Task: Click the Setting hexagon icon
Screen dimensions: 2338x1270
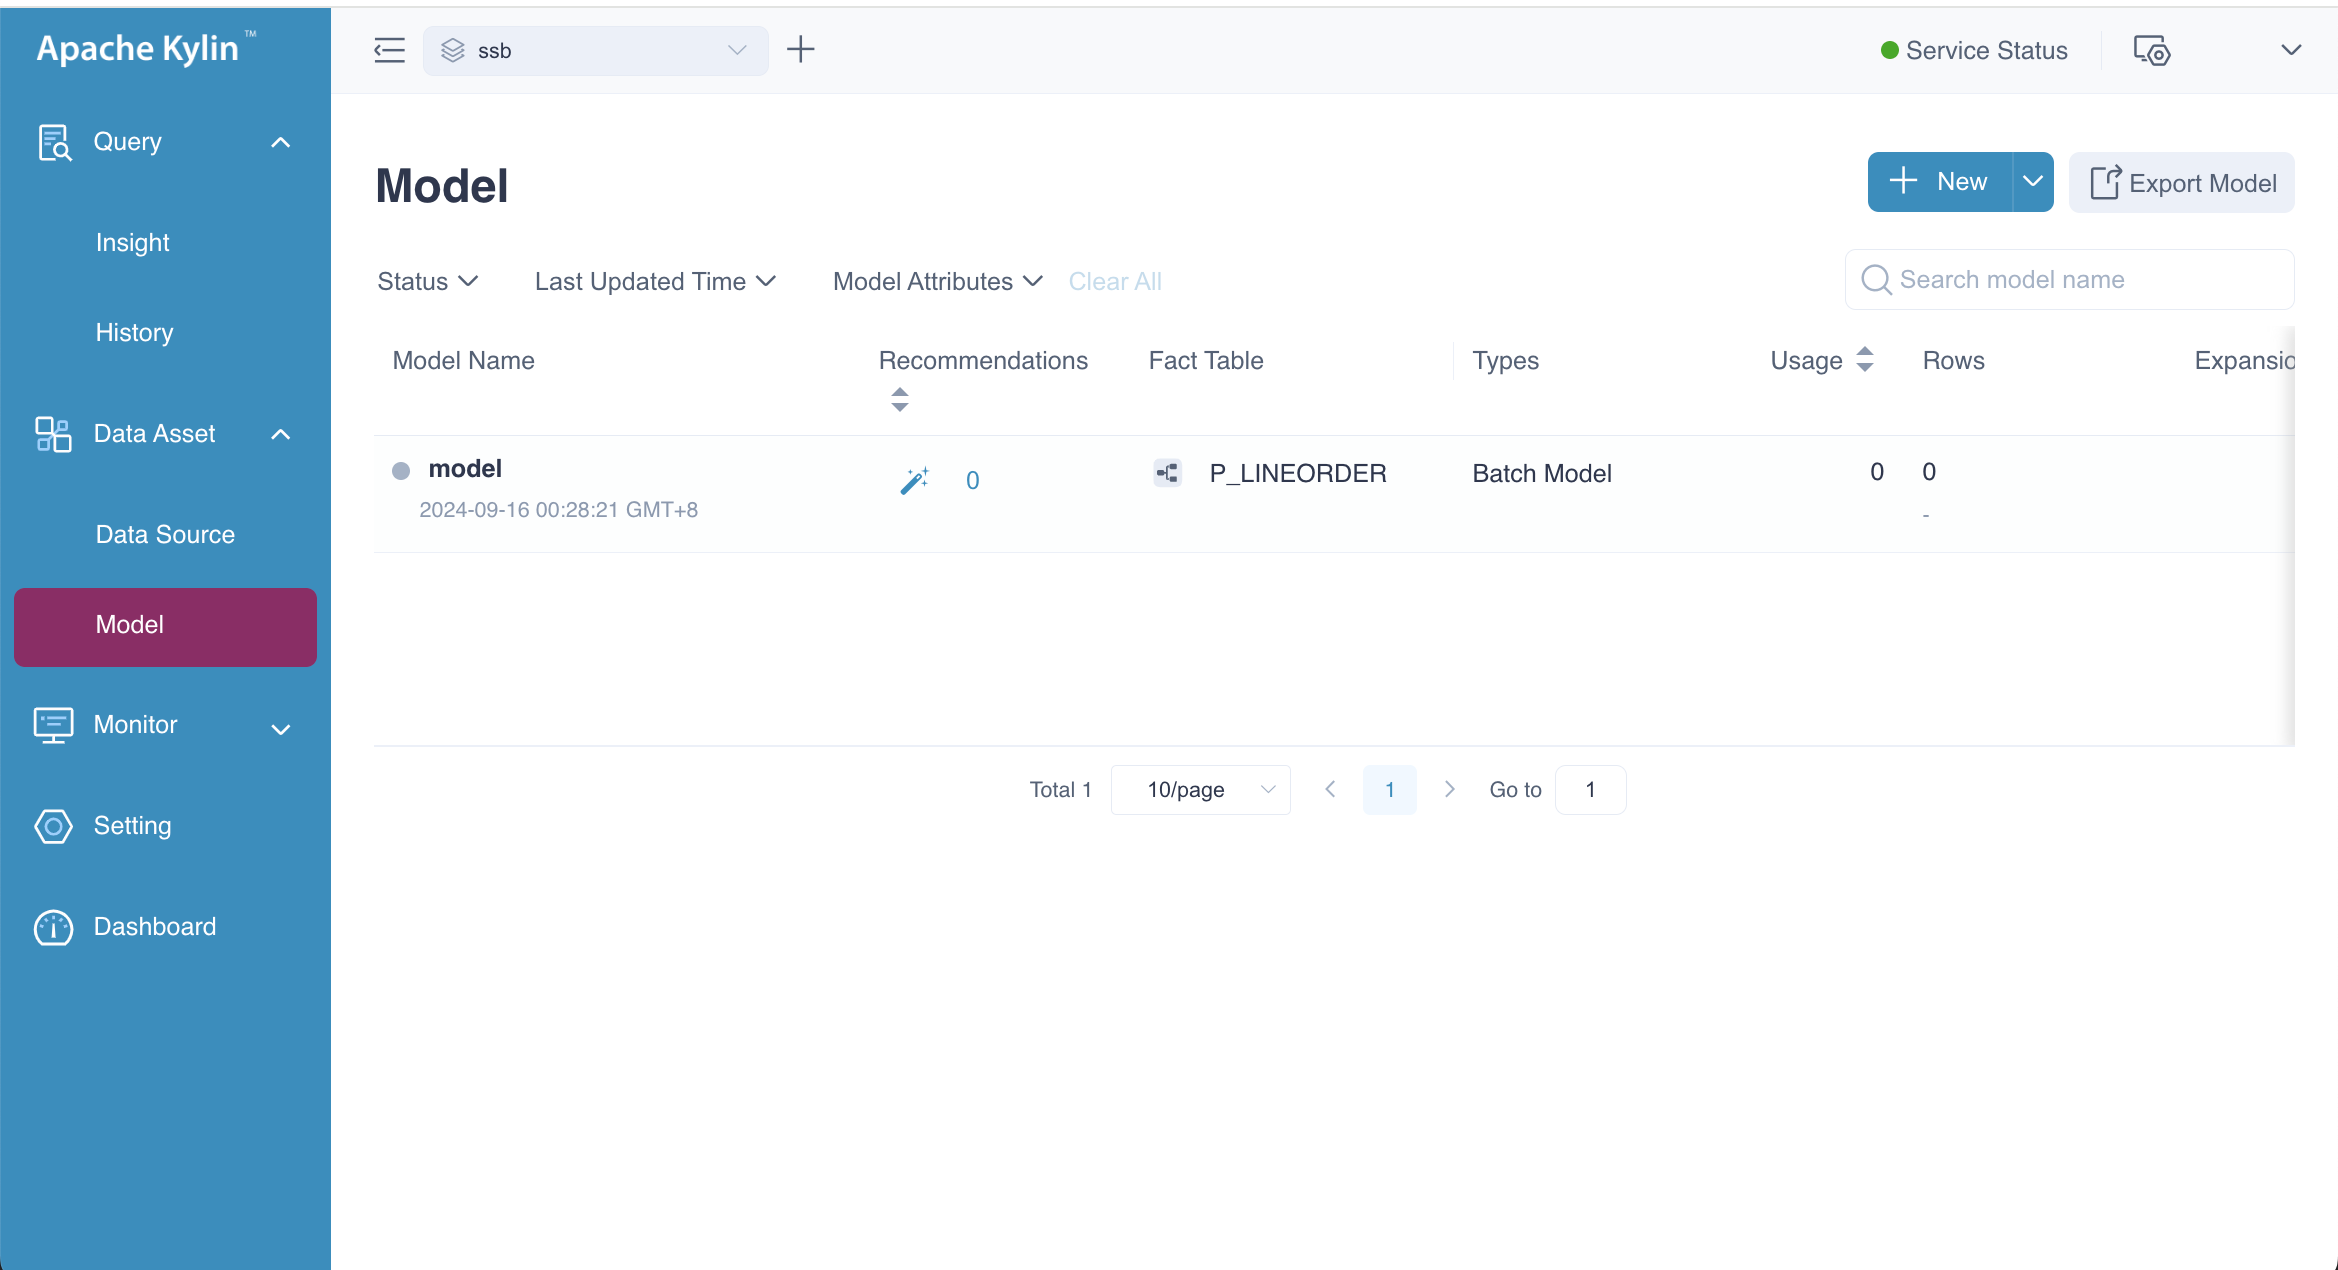Action: point(53,826)
